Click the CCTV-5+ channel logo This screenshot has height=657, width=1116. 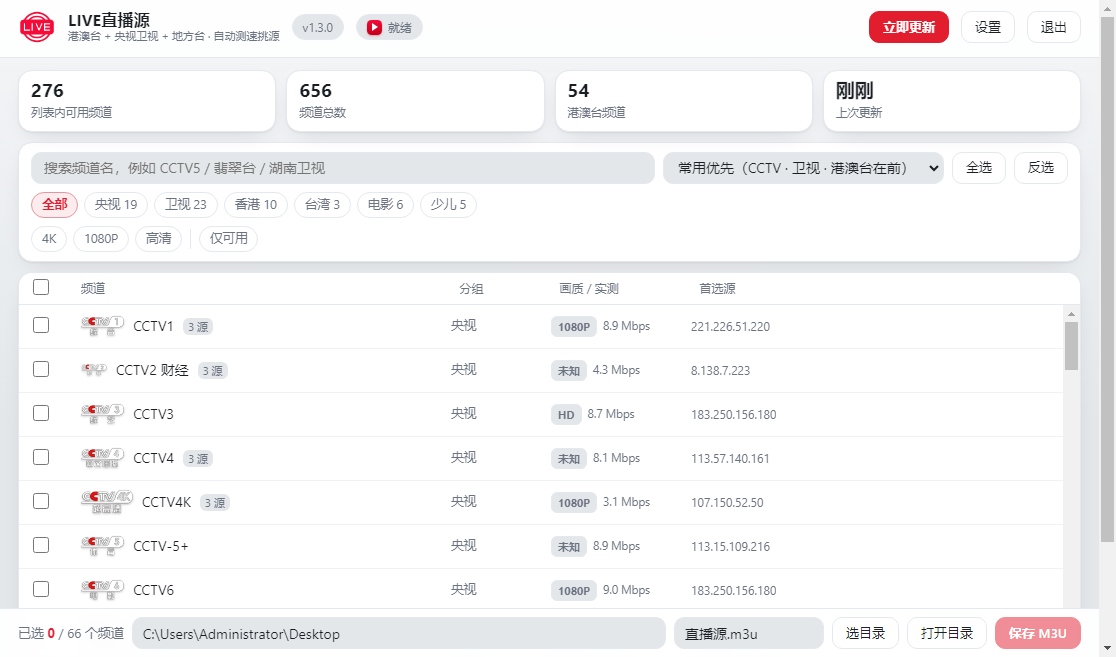(x=102, y=546)
